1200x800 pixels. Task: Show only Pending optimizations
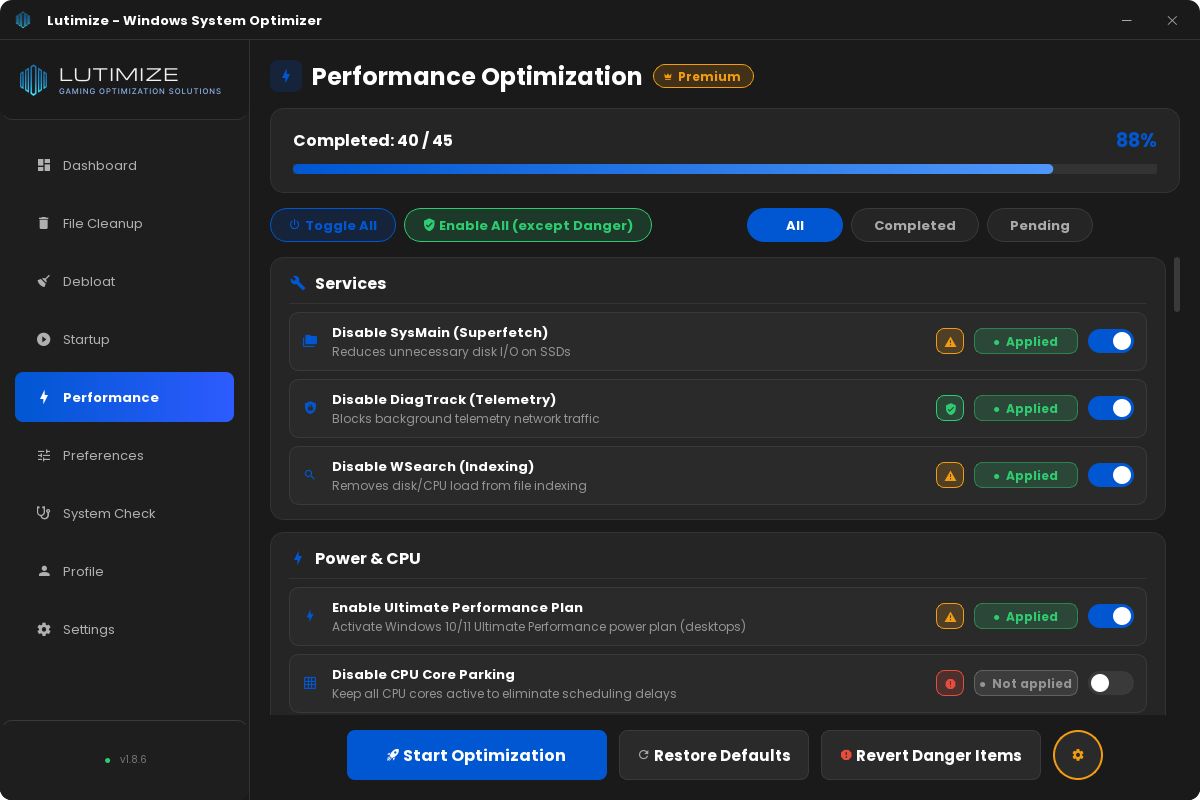(x=1040, y=225)
